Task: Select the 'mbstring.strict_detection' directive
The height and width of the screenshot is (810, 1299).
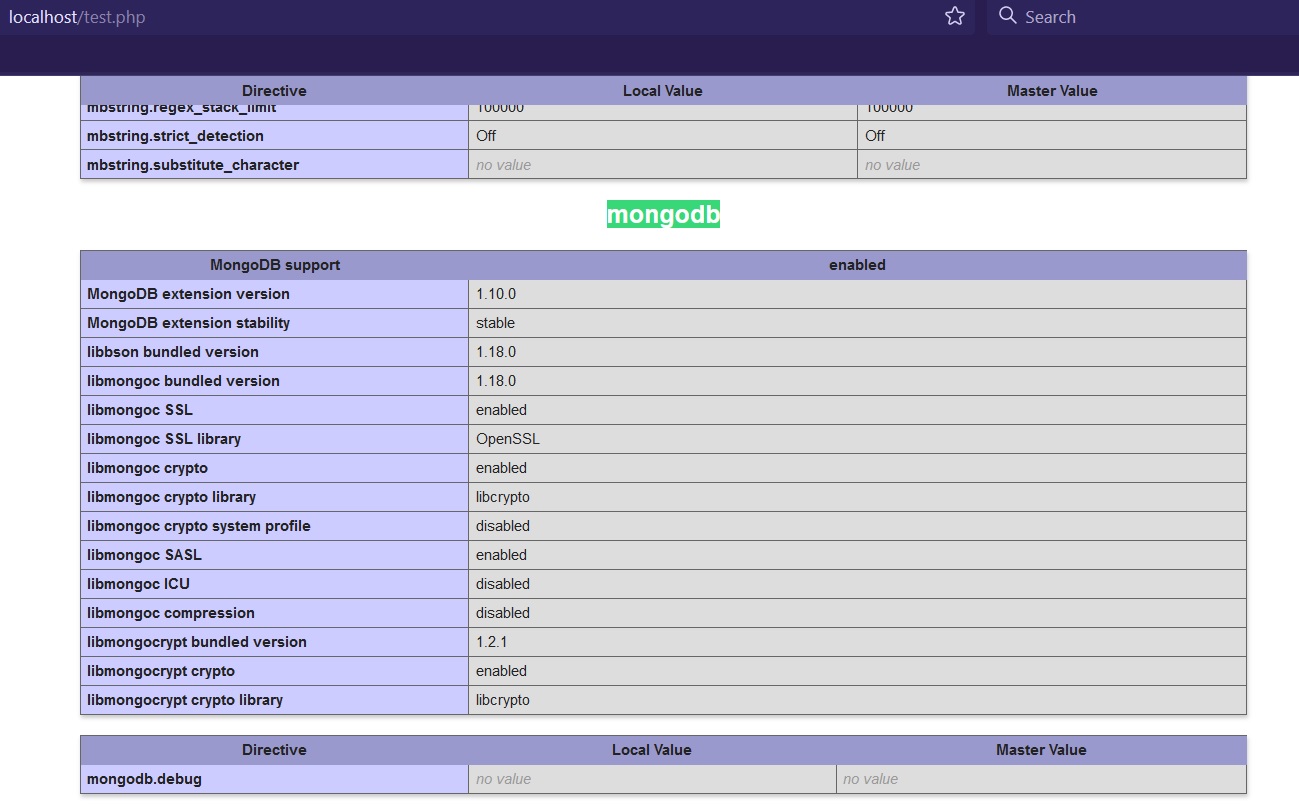Action: point(175,136)
